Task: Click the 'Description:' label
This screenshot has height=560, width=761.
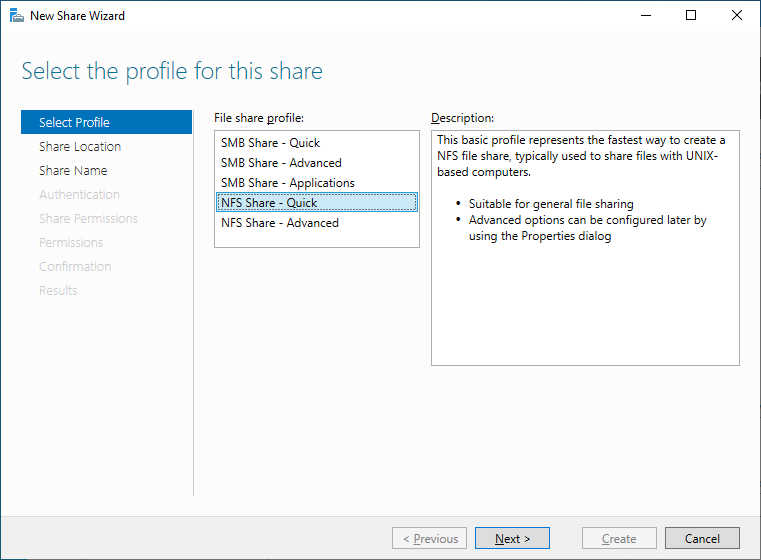Action: (462, 118)
